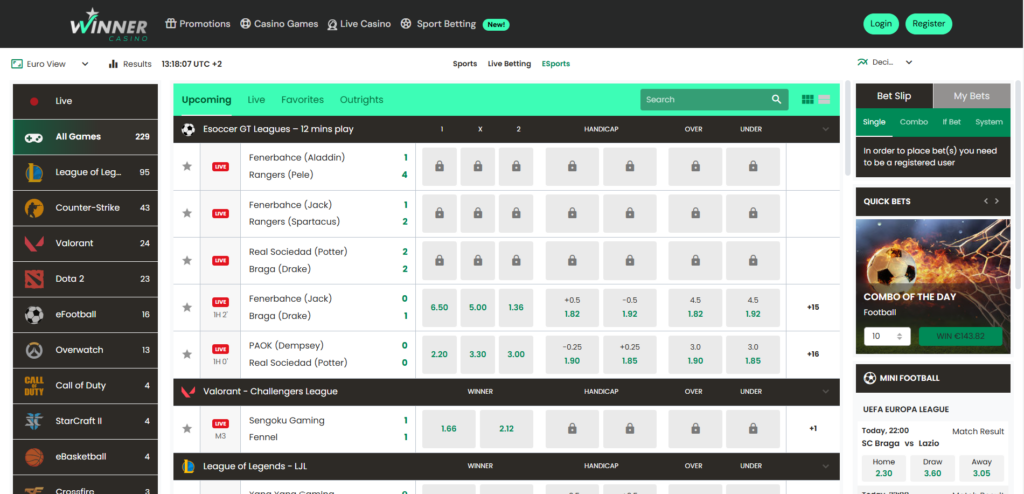Open Valorant from the sidebar icon
The image size is (1024, 494).
34,243
